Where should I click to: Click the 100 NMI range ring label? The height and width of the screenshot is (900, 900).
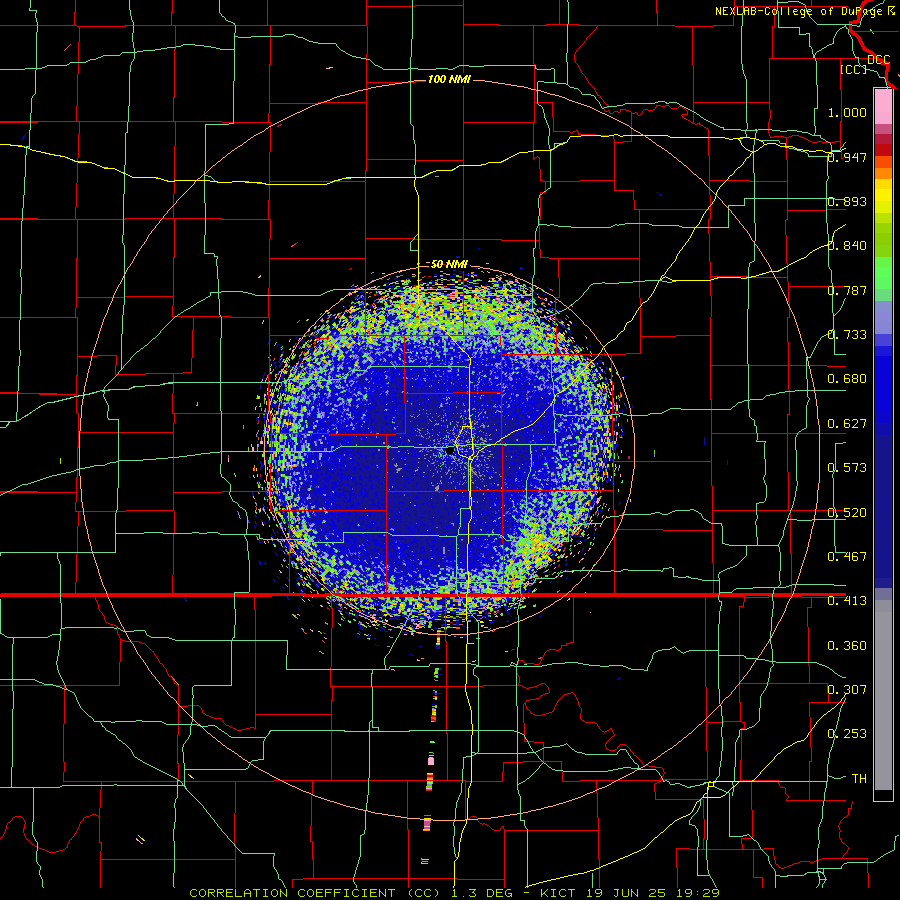pyautogui.click(x=449, y=79)
